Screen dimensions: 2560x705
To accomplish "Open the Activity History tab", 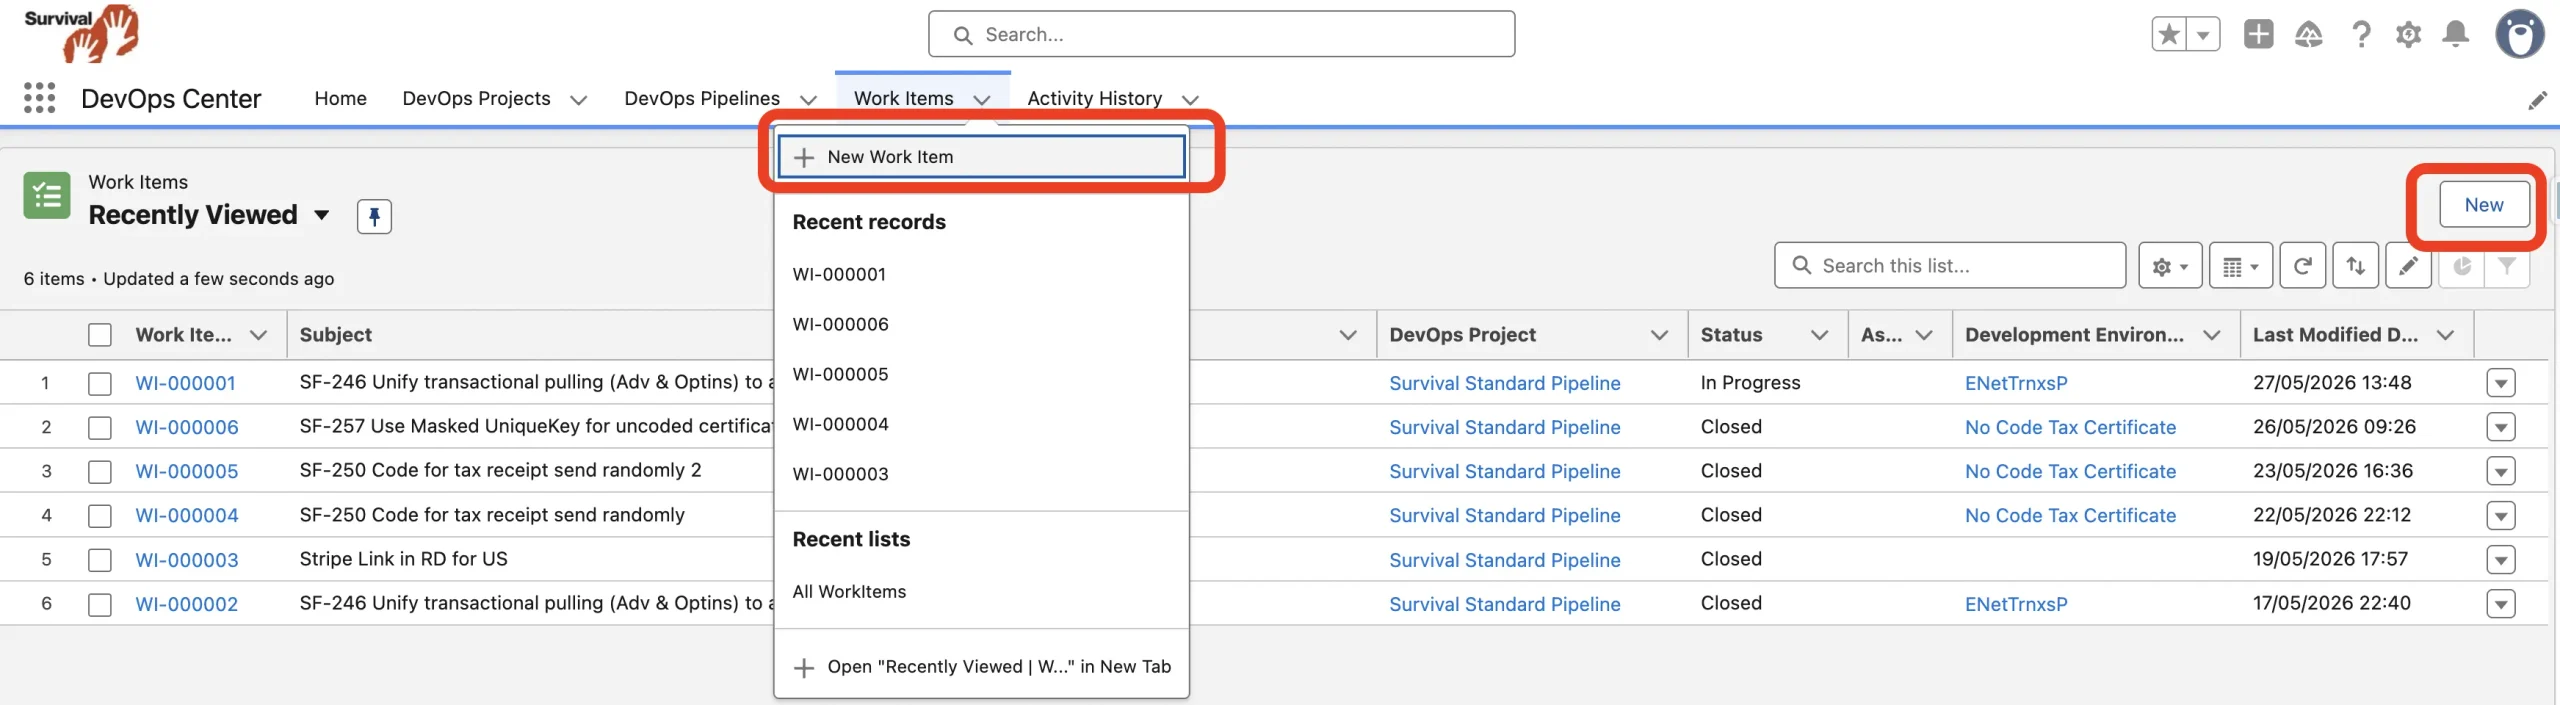I will click(1094, 98).
